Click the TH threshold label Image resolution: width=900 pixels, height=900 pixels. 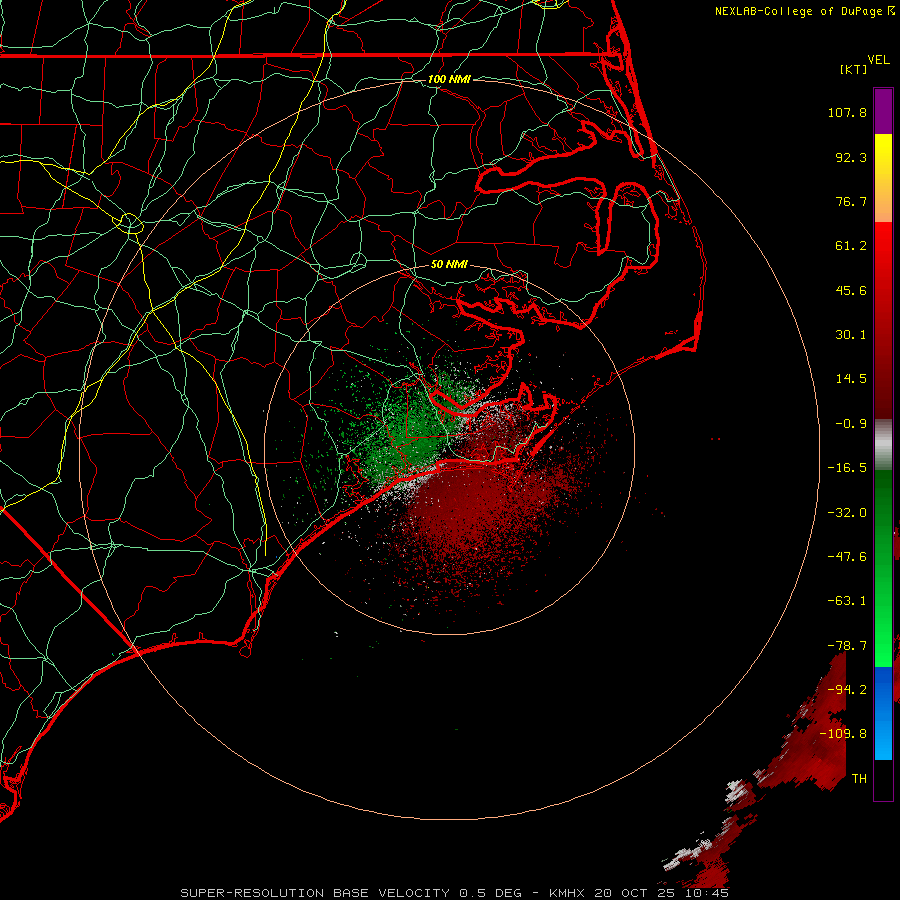coord(859,779)
